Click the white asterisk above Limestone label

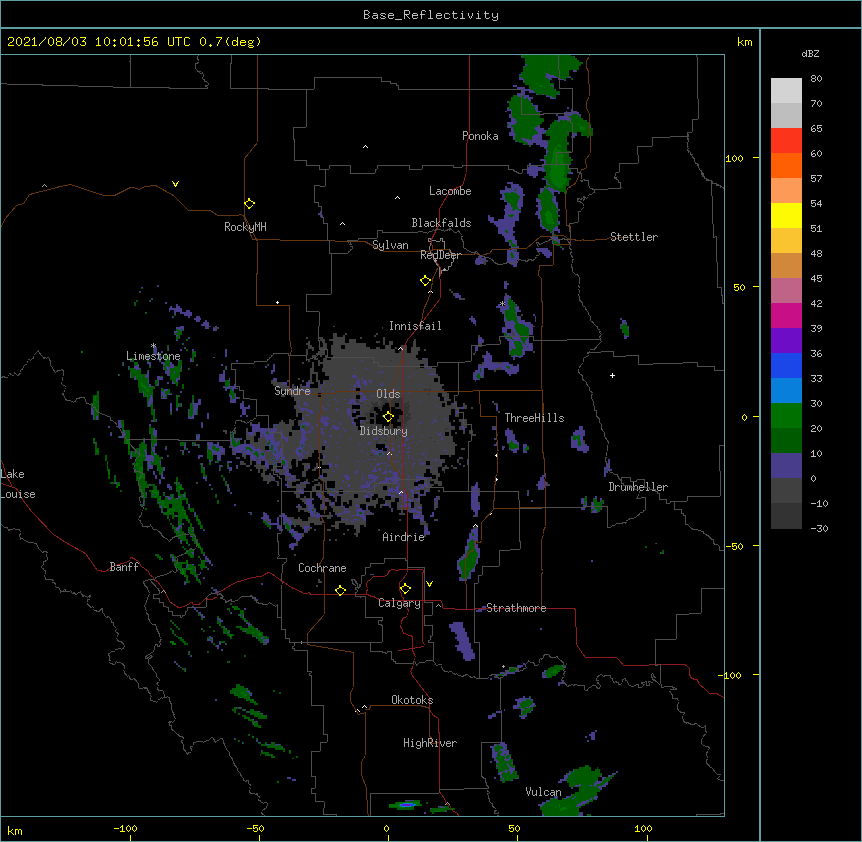pos(153,346)
